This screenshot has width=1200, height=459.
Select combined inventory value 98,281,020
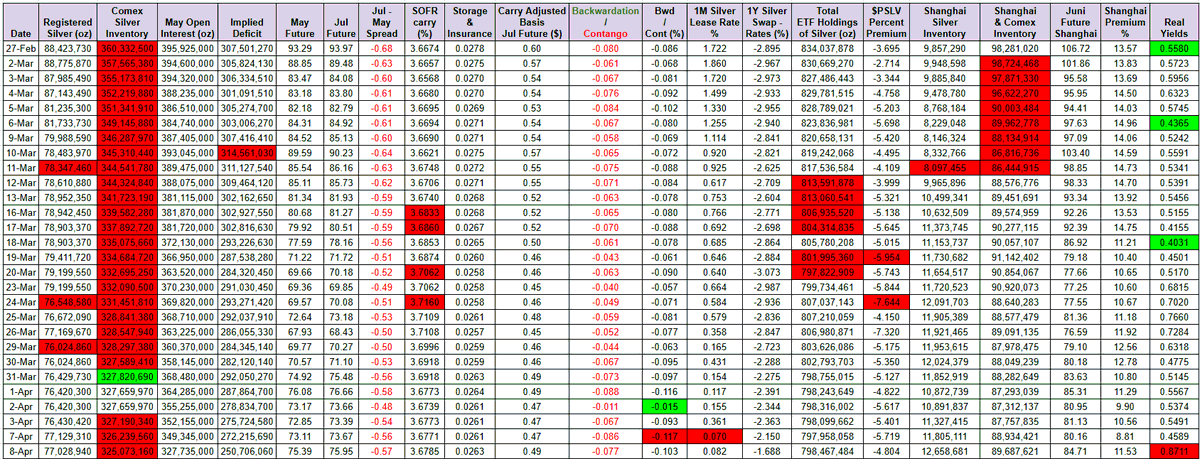click(1014, 48)
